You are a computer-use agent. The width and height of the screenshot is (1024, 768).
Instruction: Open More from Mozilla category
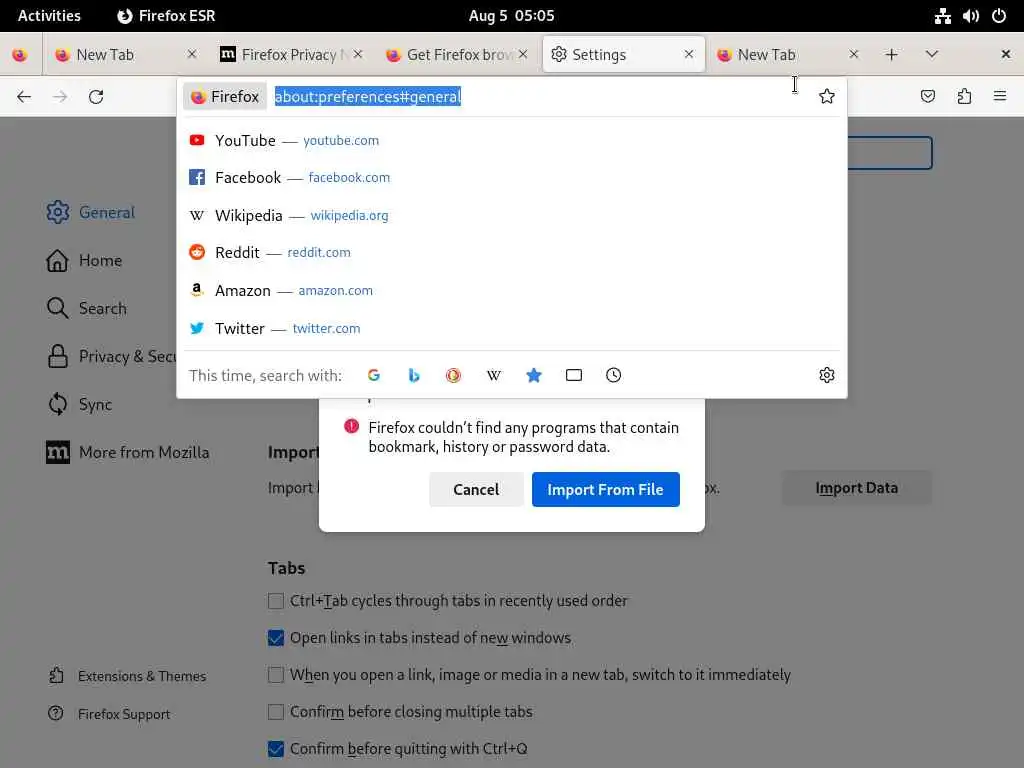[128, 453]
